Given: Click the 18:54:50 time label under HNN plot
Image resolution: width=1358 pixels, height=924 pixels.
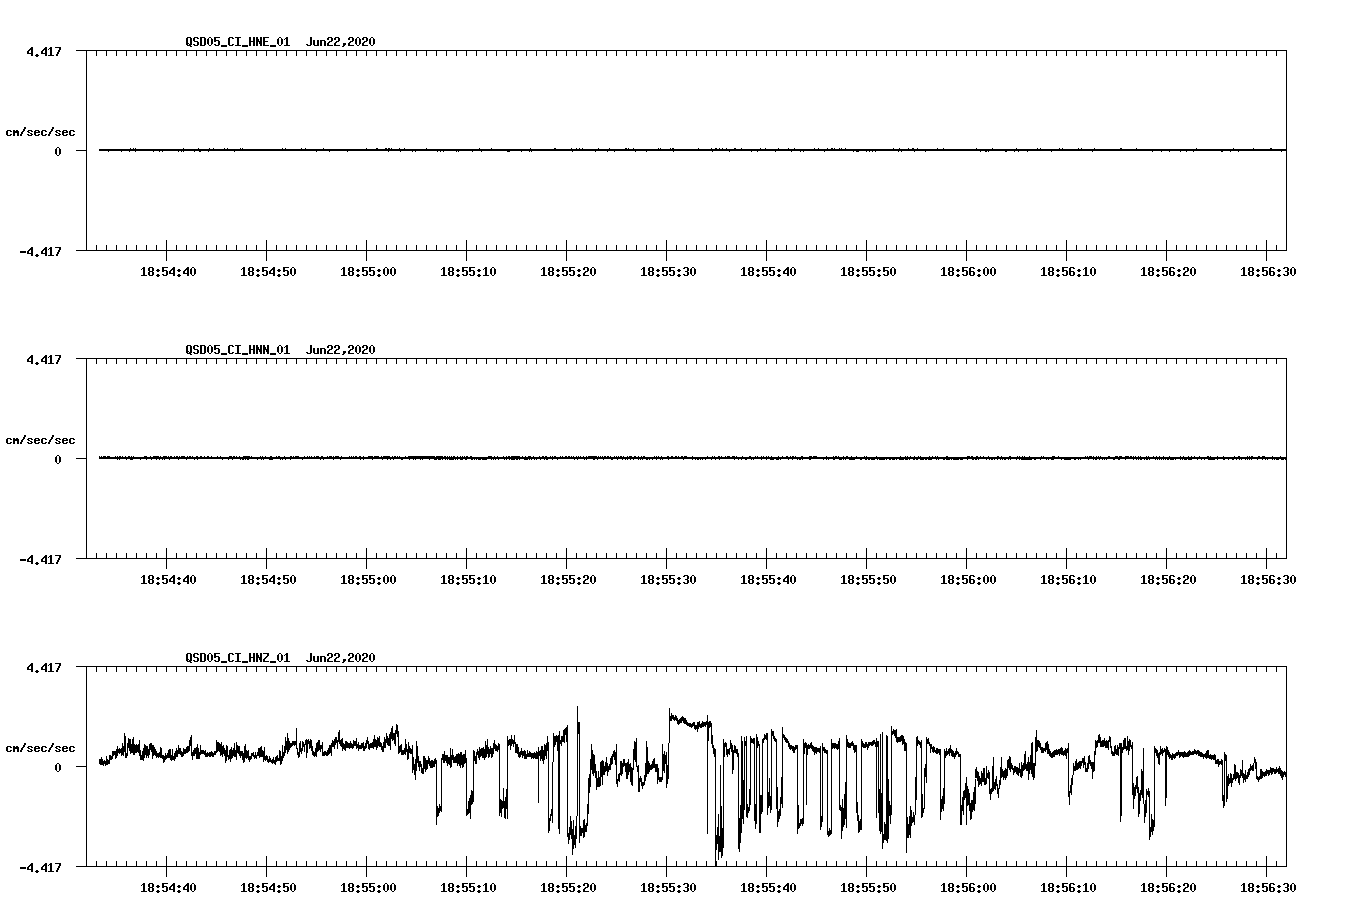Looking at the screenshot, I should click(268, 580).
